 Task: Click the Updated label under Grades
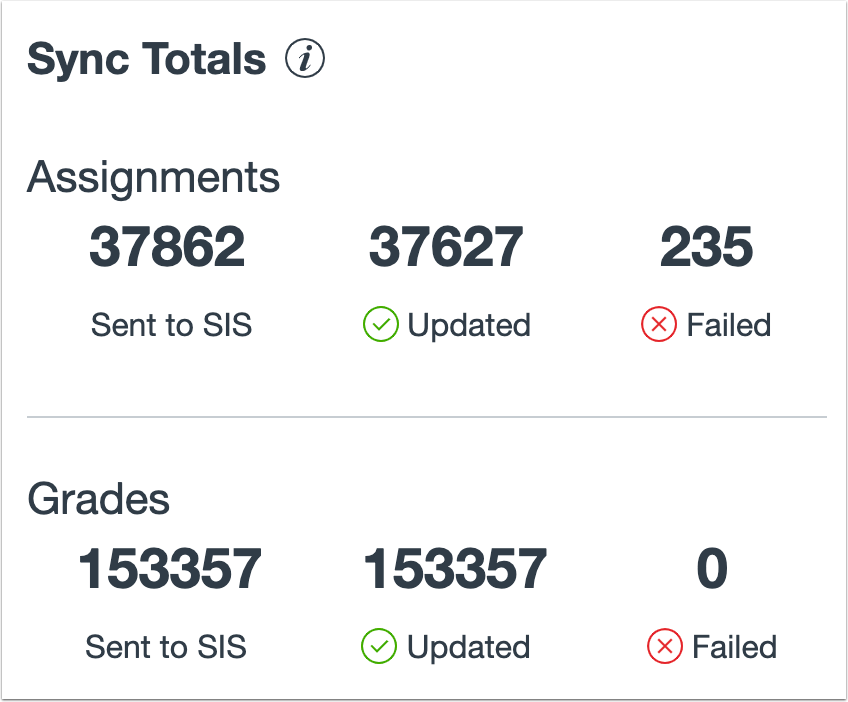click(x=470, y=647)
